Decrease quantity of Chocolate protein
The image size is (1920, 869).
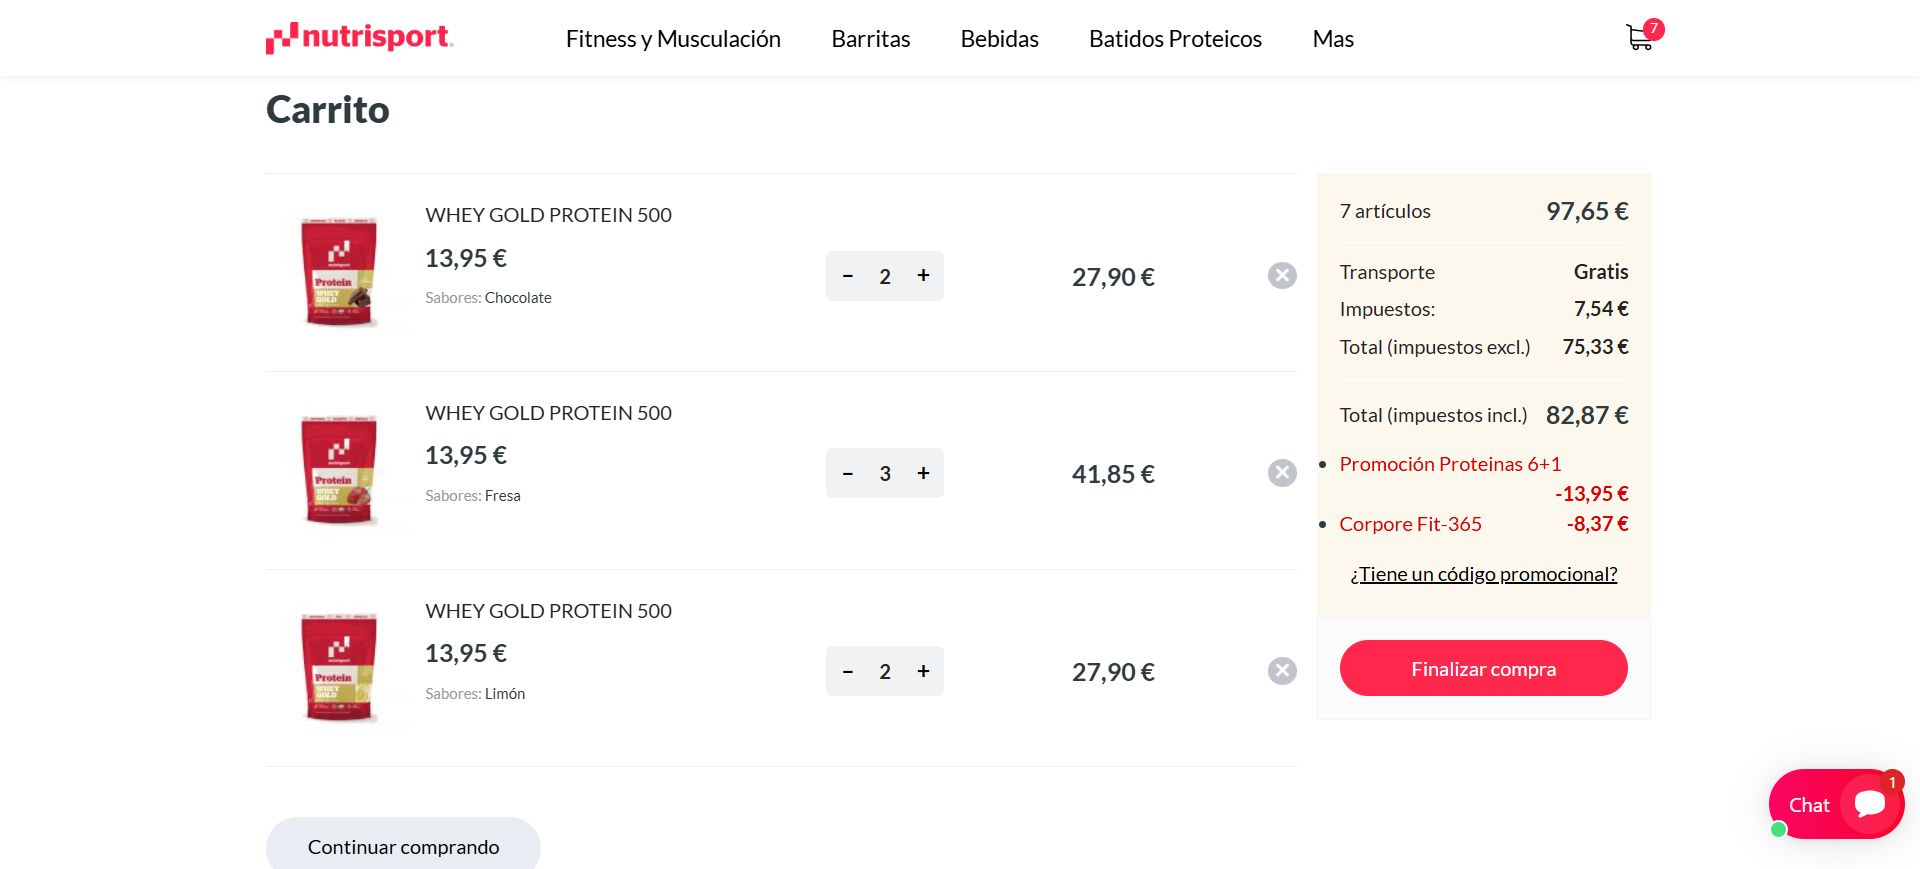[x=848, y=276]
